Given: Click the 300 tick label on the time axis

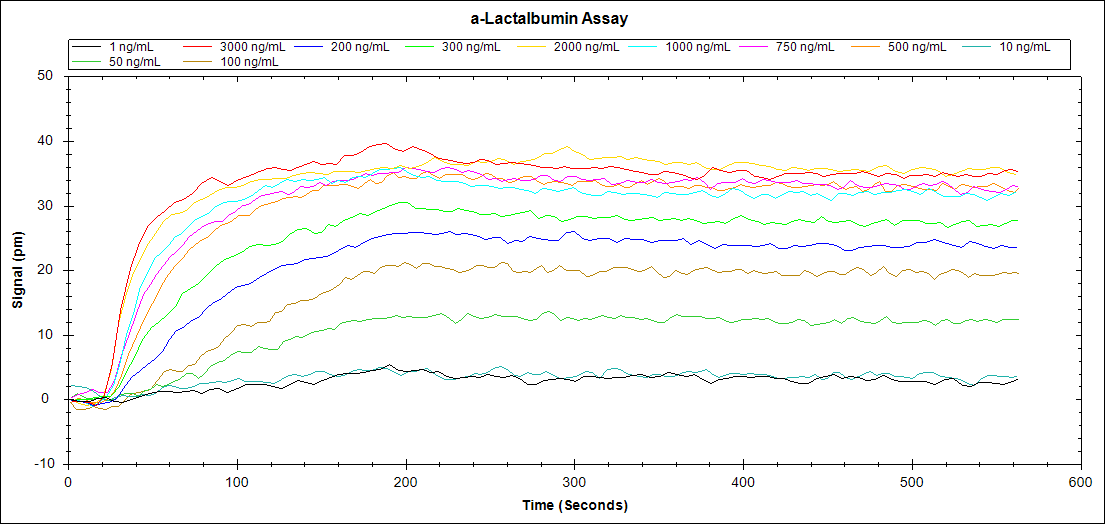Looking at the screenshot, I should pyautogui.click(x=574, y=482).
